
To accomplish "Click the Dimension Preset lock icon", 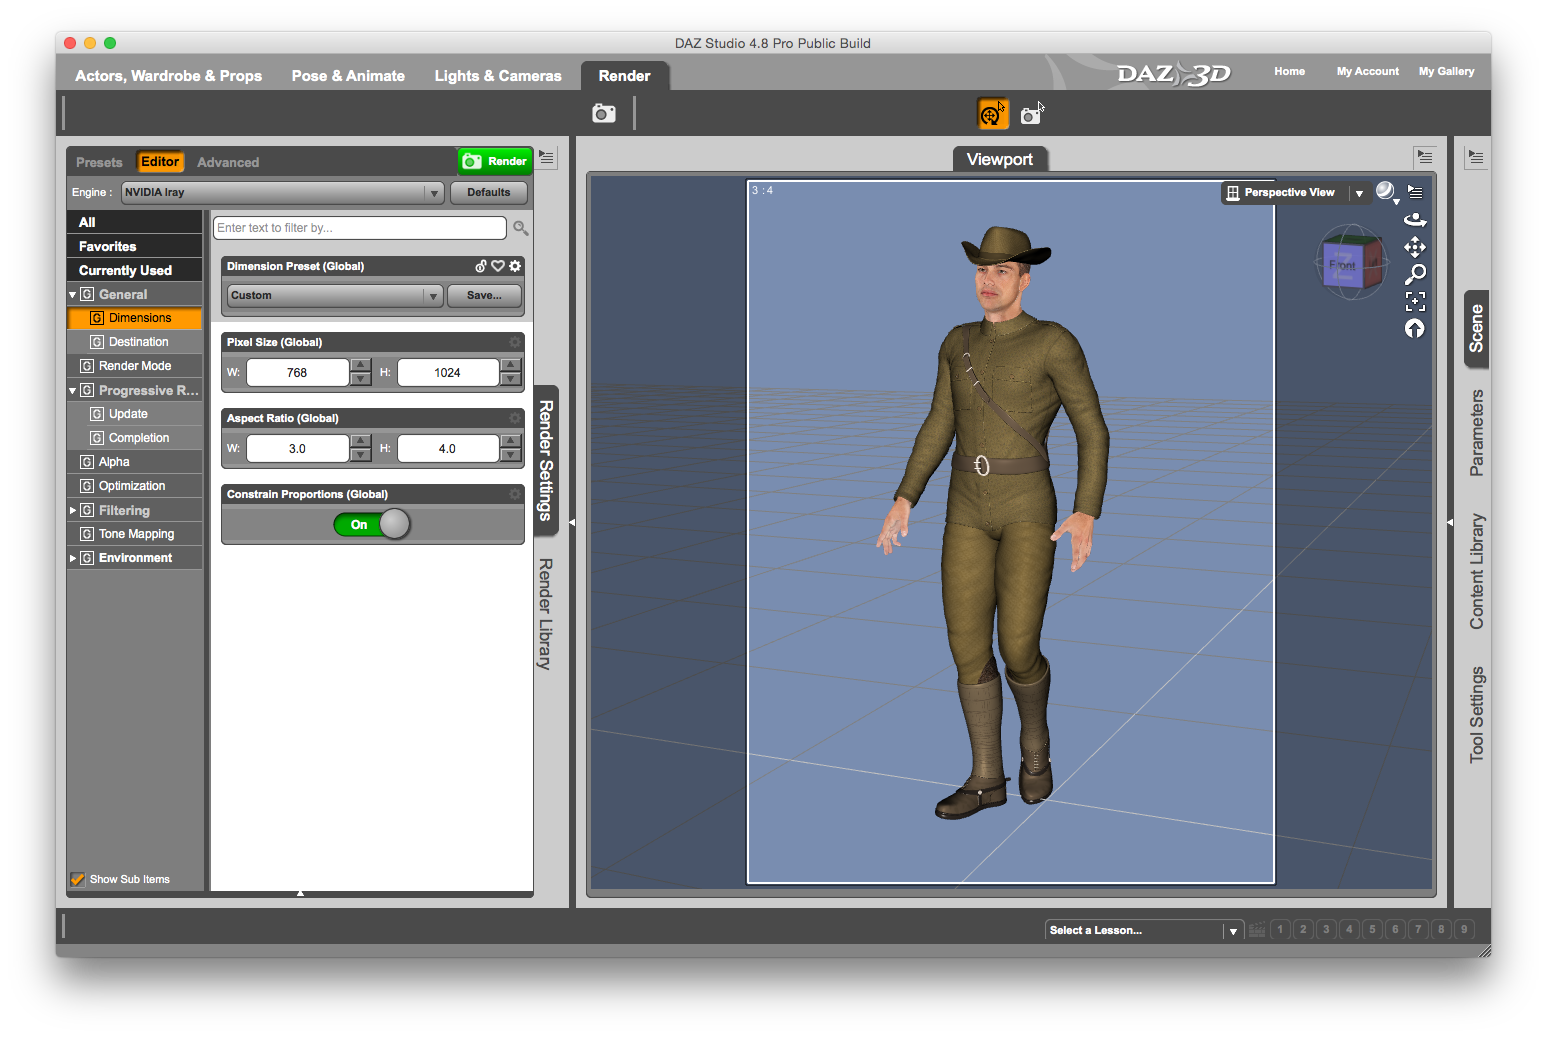I will point(481,266).
